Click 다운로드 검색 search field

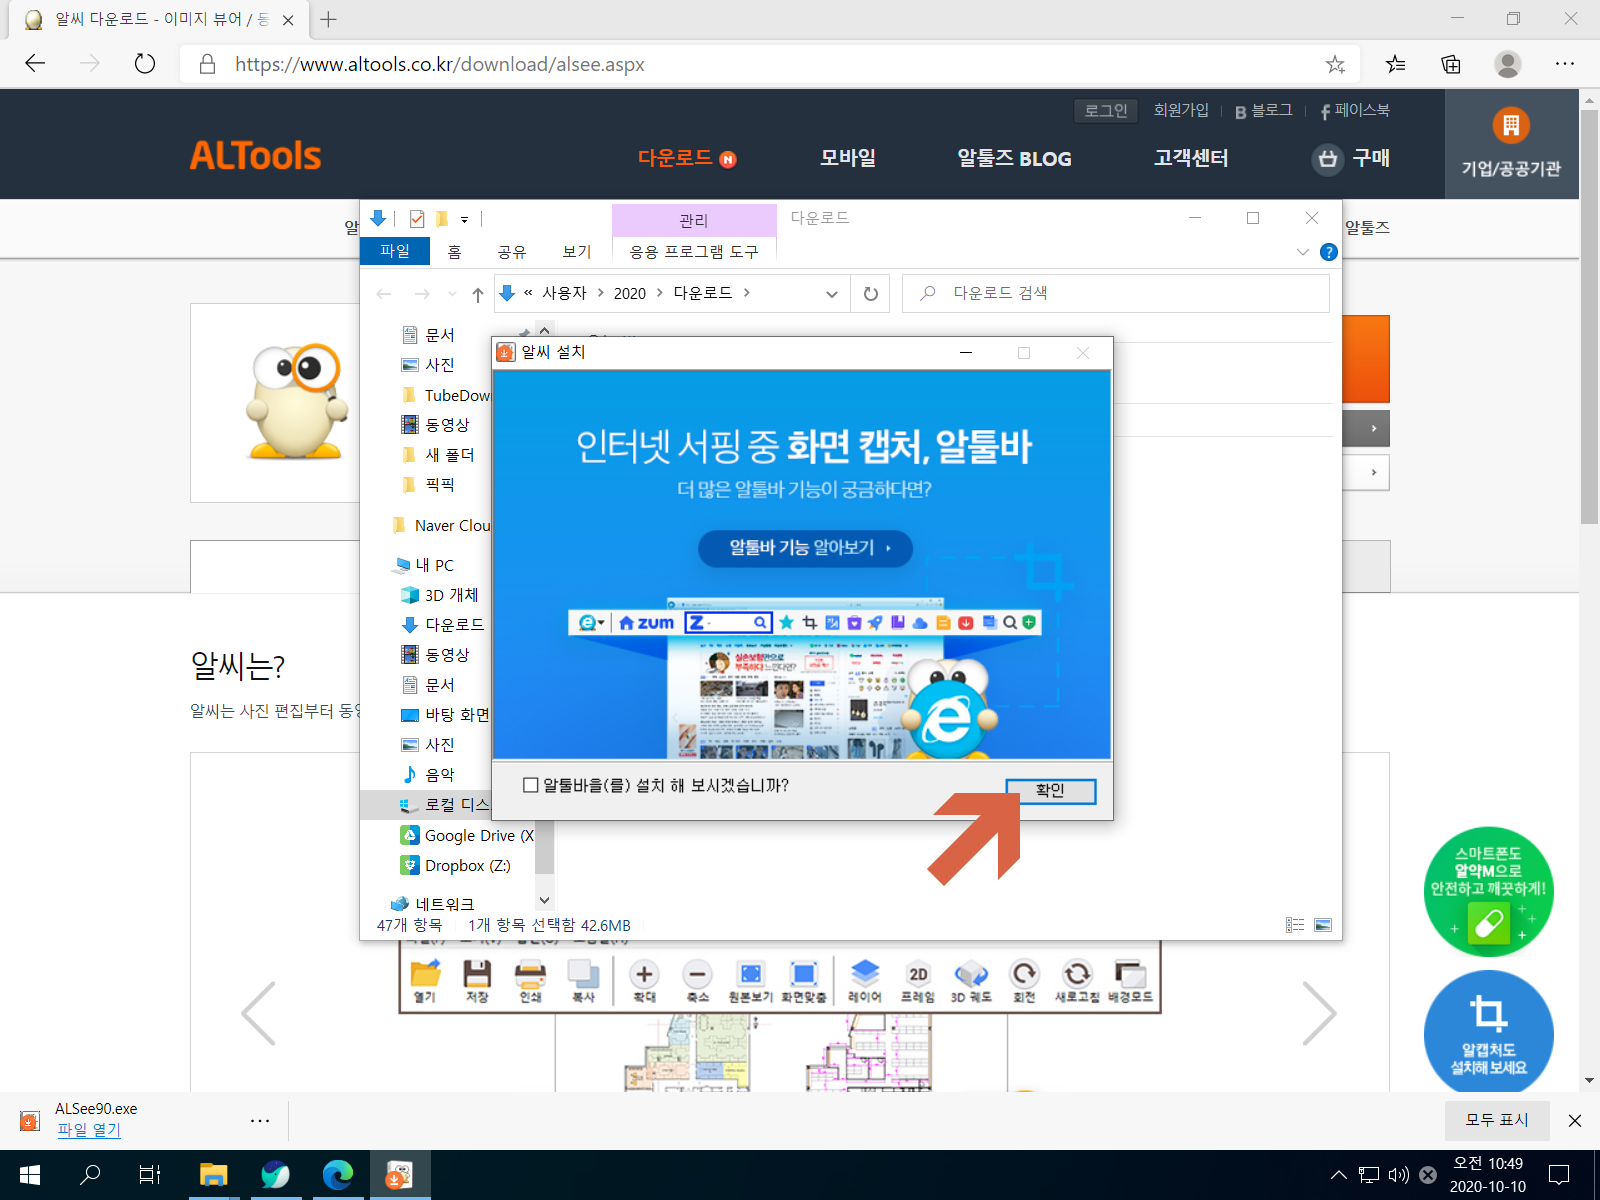1116,293
